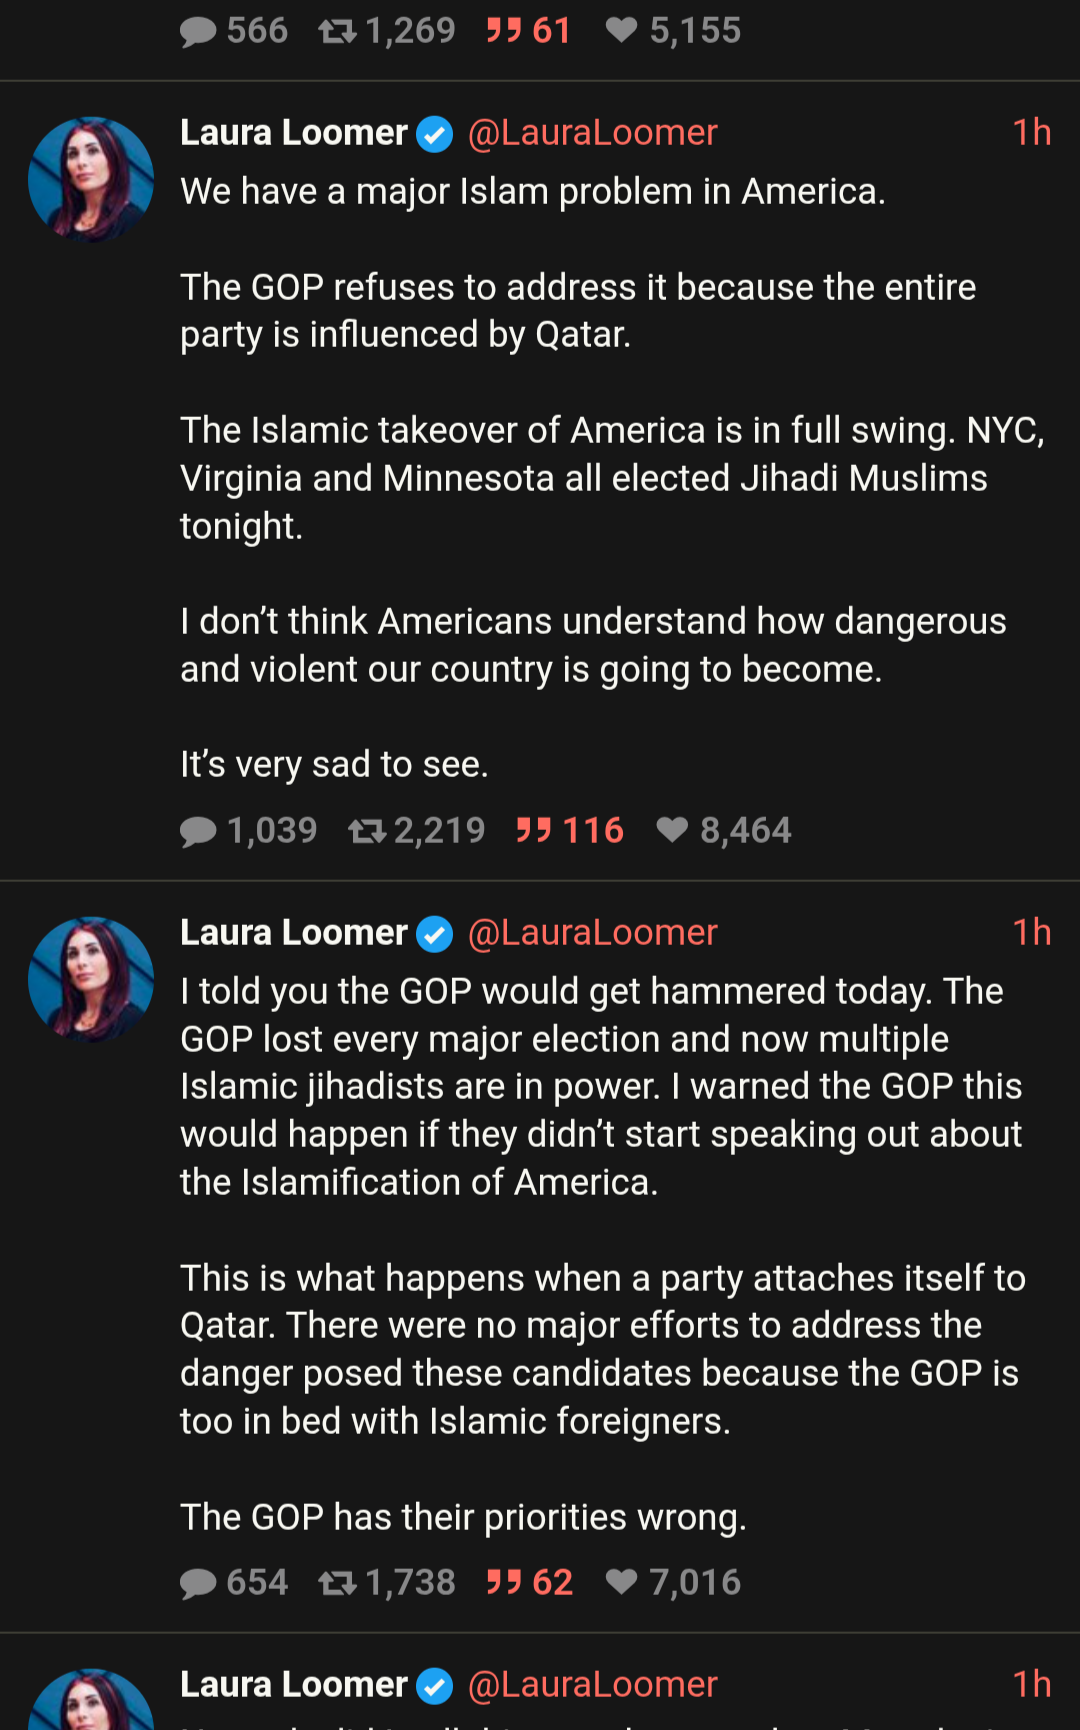Image resolution: width=1080 pixels, height=1730 pixels.
Task: Open avatar on 'GOP would get hammered' post
Action: (91, 980)
